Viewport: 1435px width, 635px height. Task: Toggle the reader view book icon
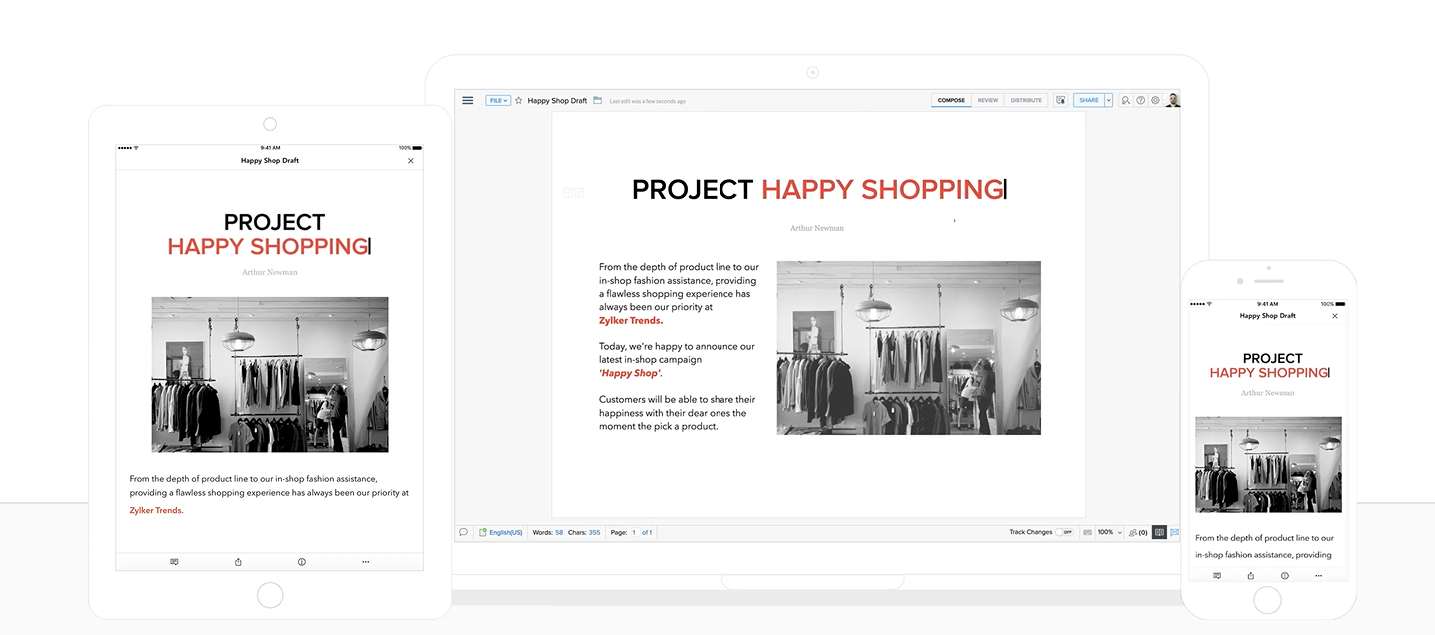[1159, 532]
